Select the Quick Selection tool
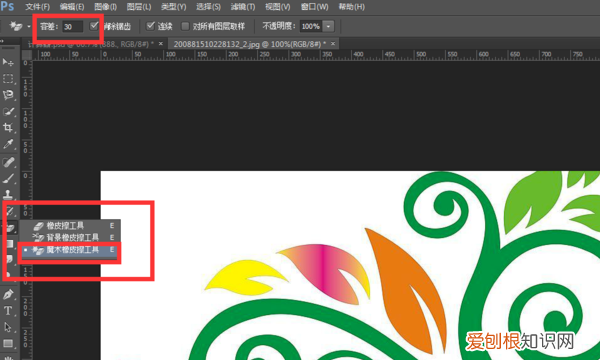 [8, 111]
